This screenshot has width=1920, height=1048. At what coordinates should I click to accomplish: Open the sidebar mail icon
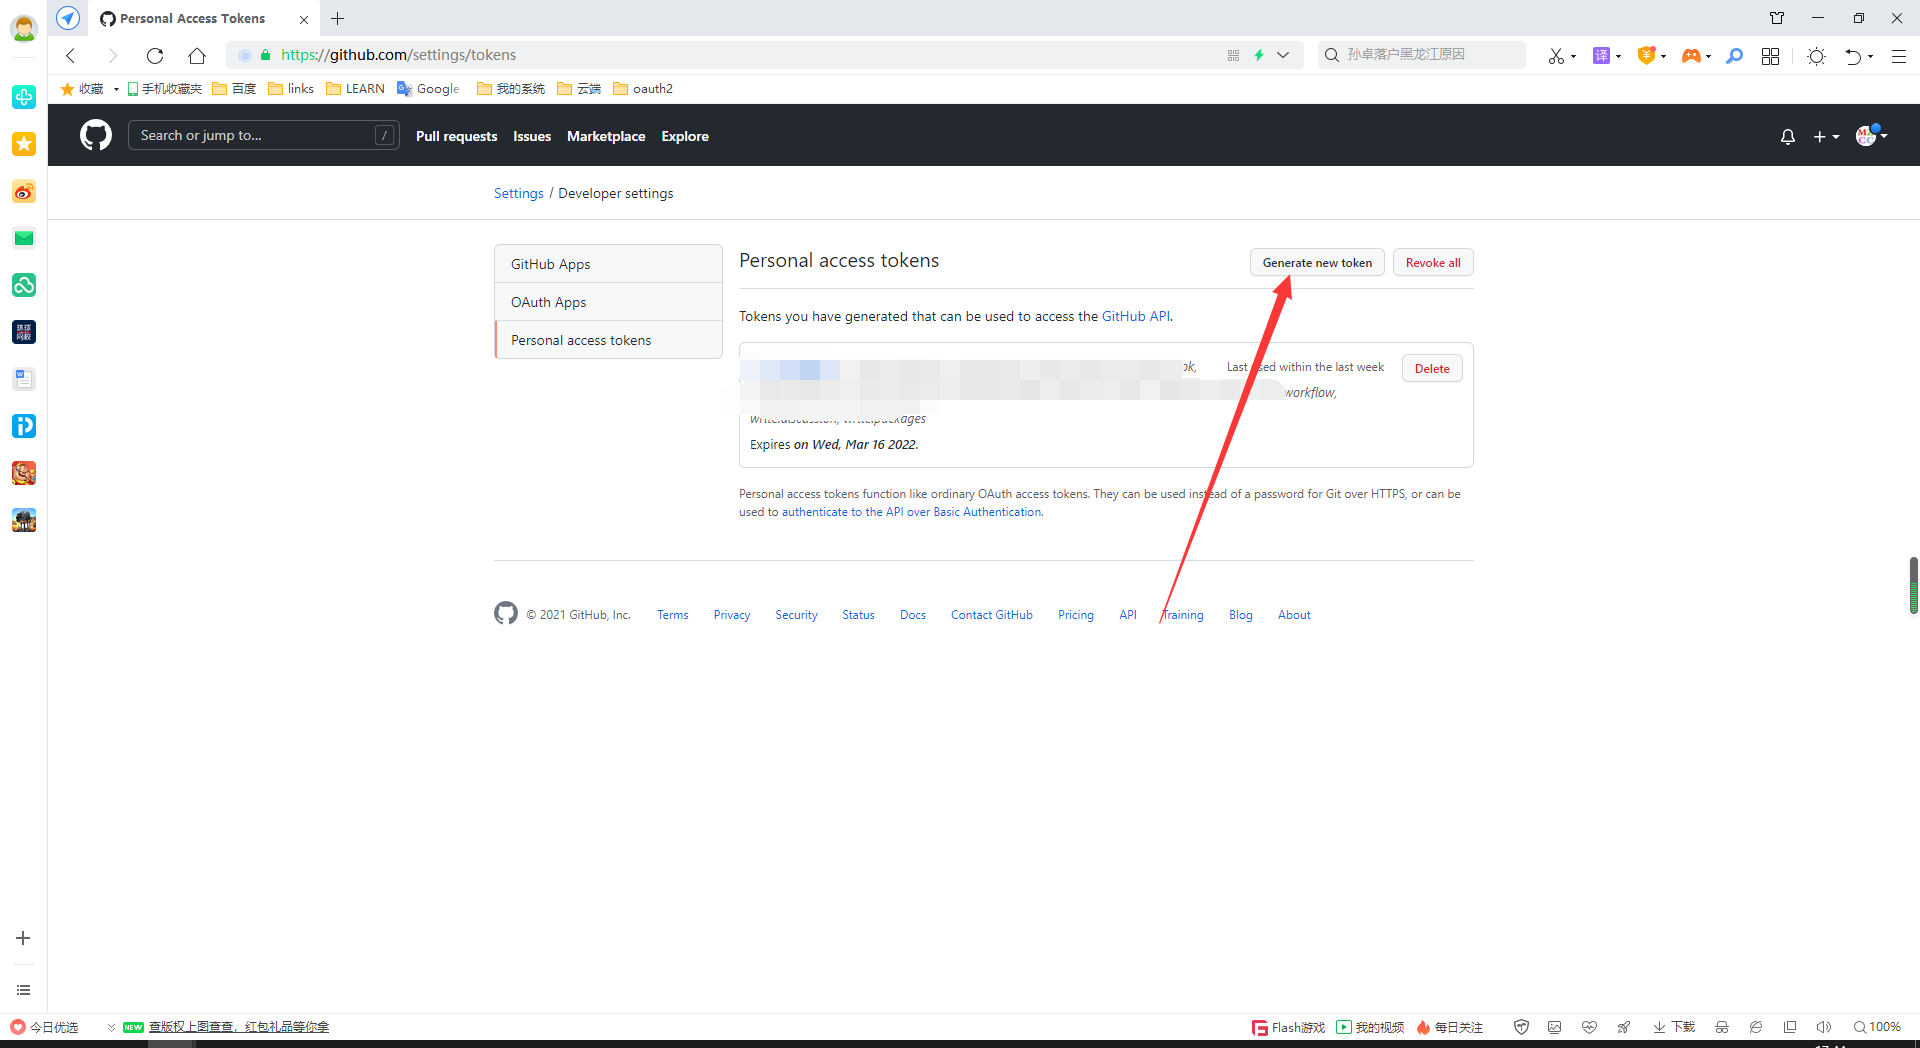[24, 238]
